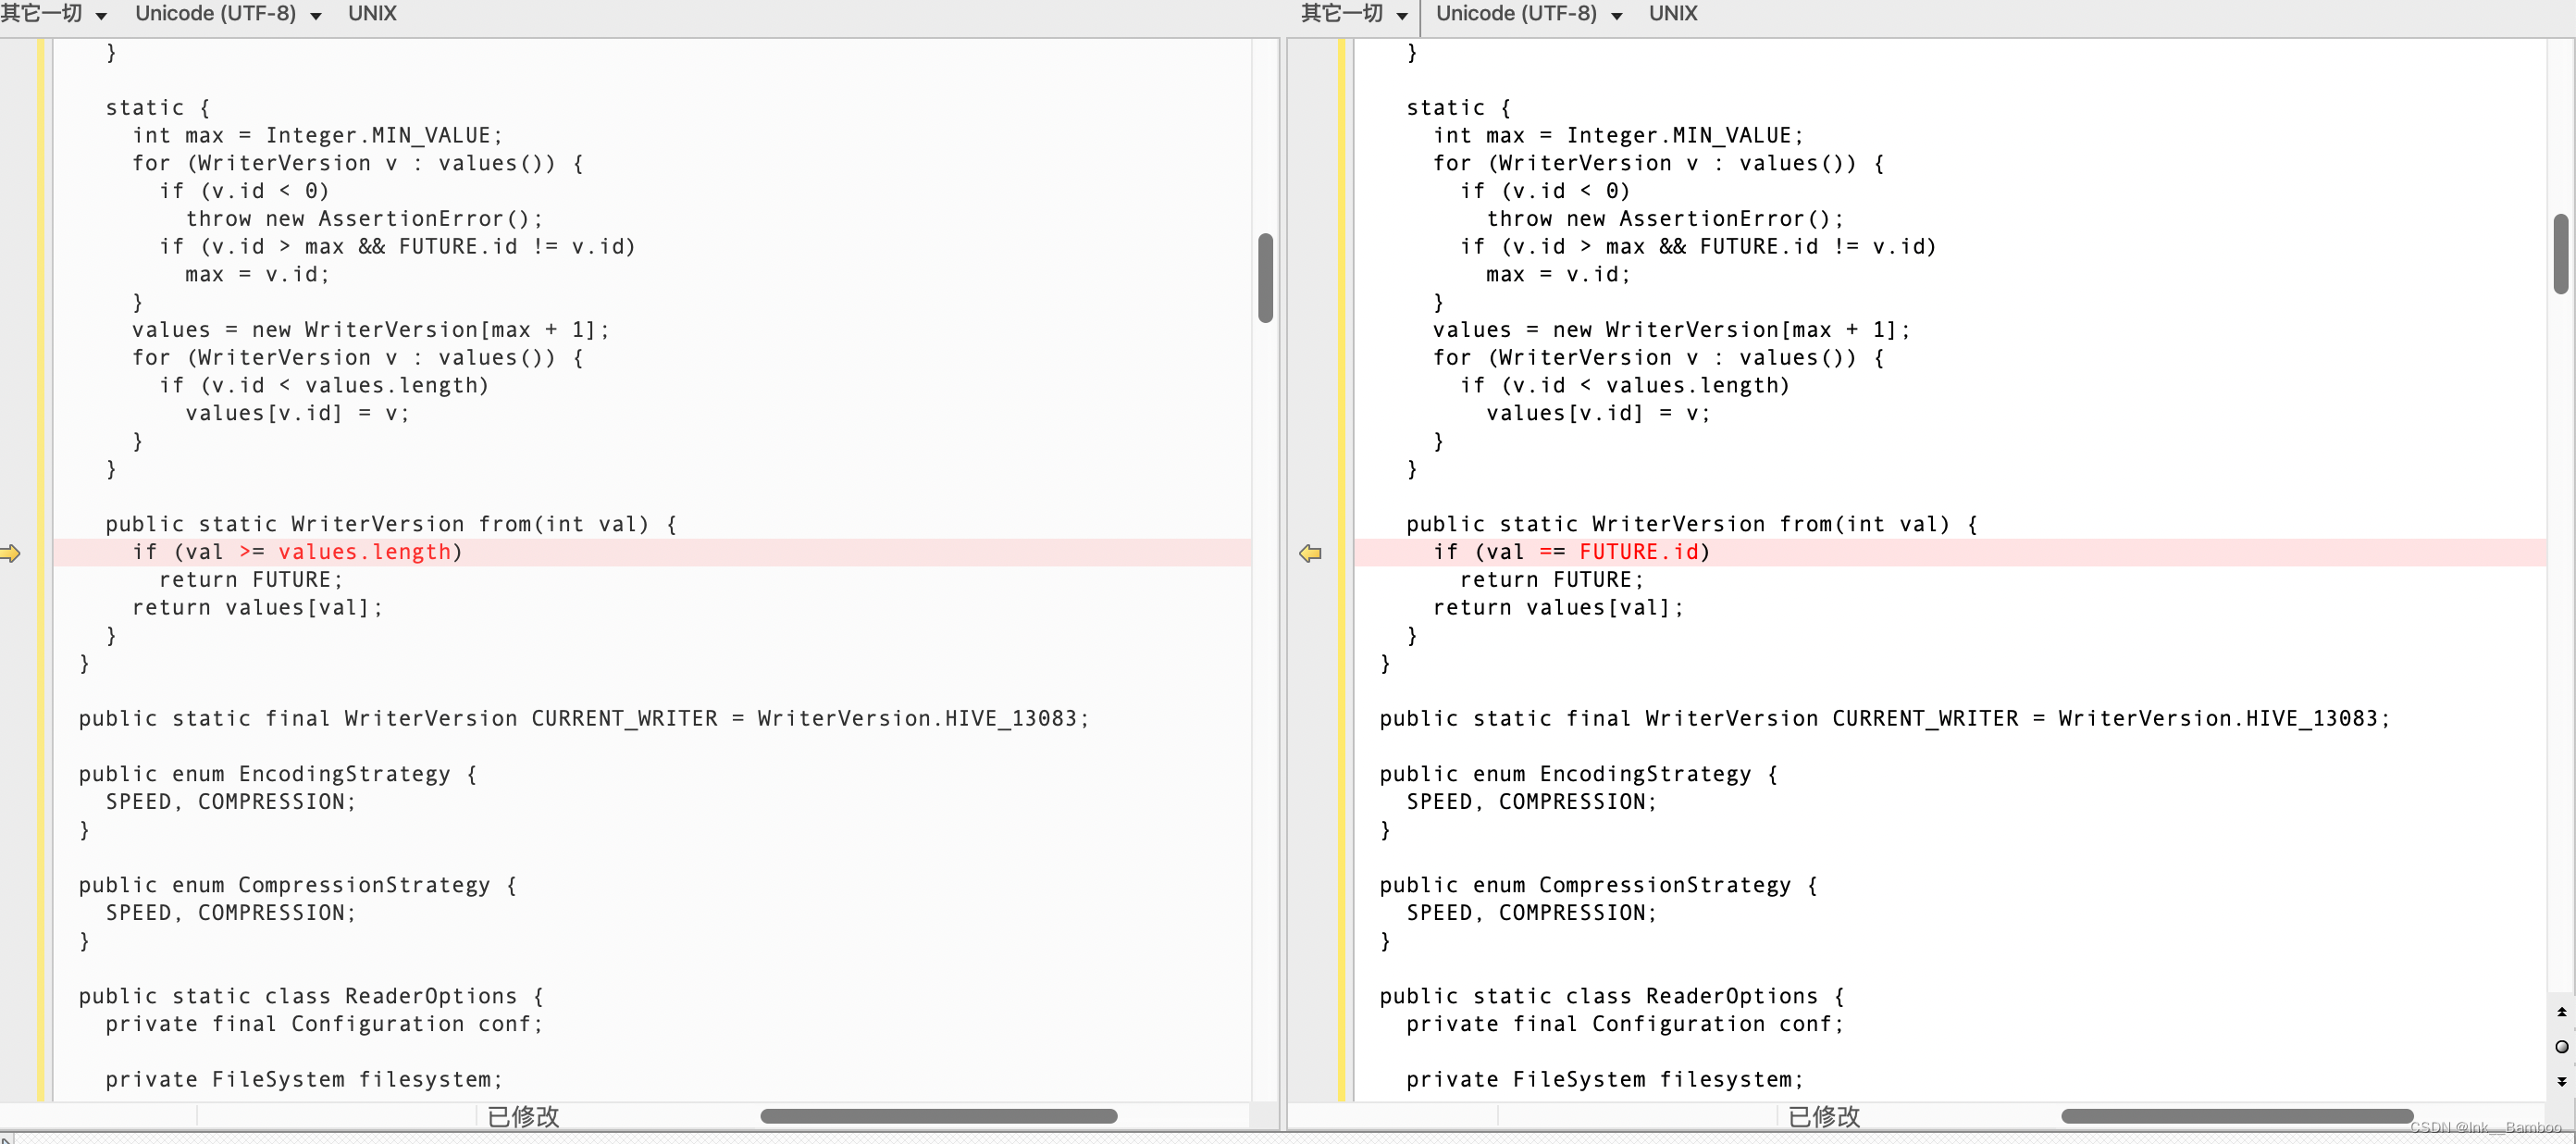Screen dimensions: 2576x1144
Task: Jump to previous difference with the double-up arrow
Action: point(2561,1012)
